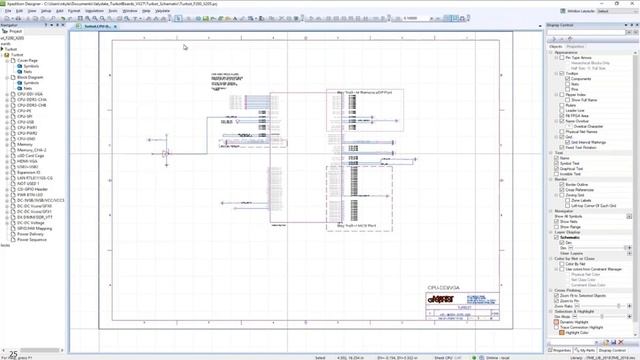
Task: Toggle the Border Outline checkbox
Action: [562, 184]
